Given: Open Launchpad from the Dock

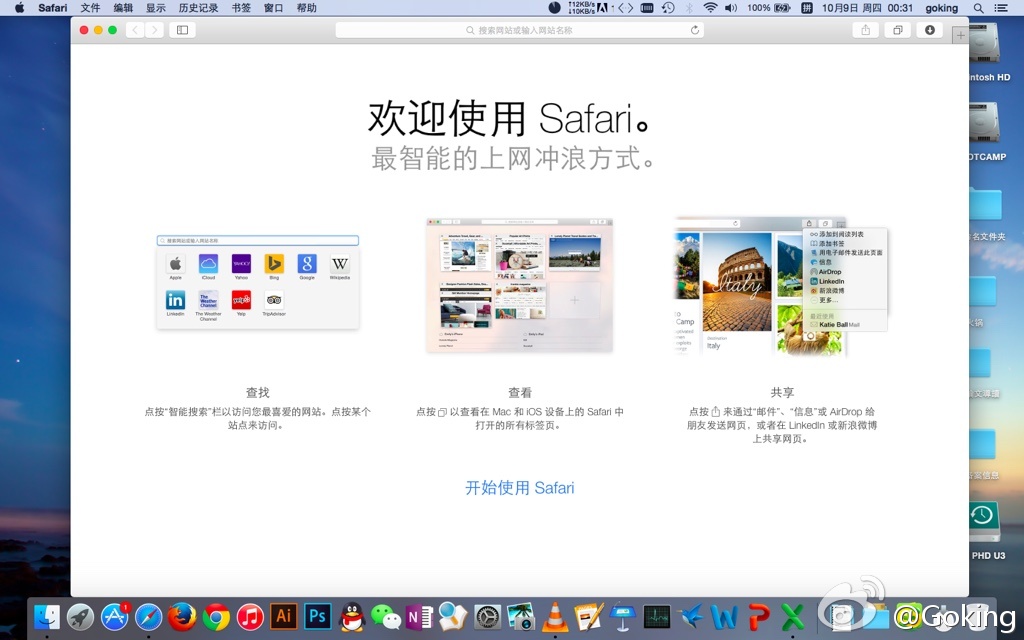Looking at the screenshot, I should click(81, 616).
